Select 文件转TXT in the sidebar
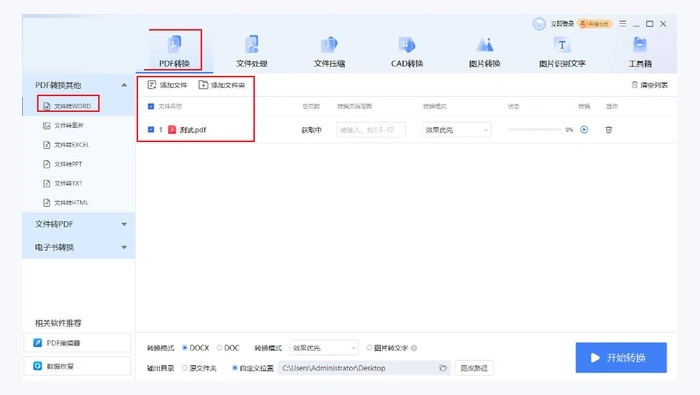Viewport: 700px width, 395px height. click(x=62, y=183)
